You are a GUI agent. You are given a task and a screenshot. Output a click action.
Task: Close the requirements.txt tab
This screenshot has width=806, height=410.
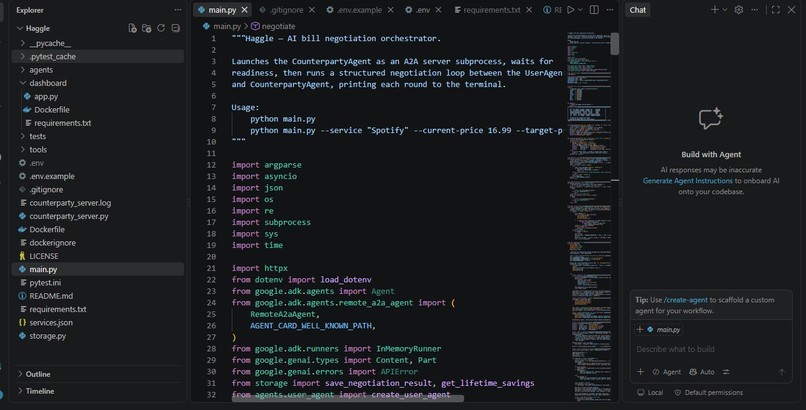[x=529, y=10]
